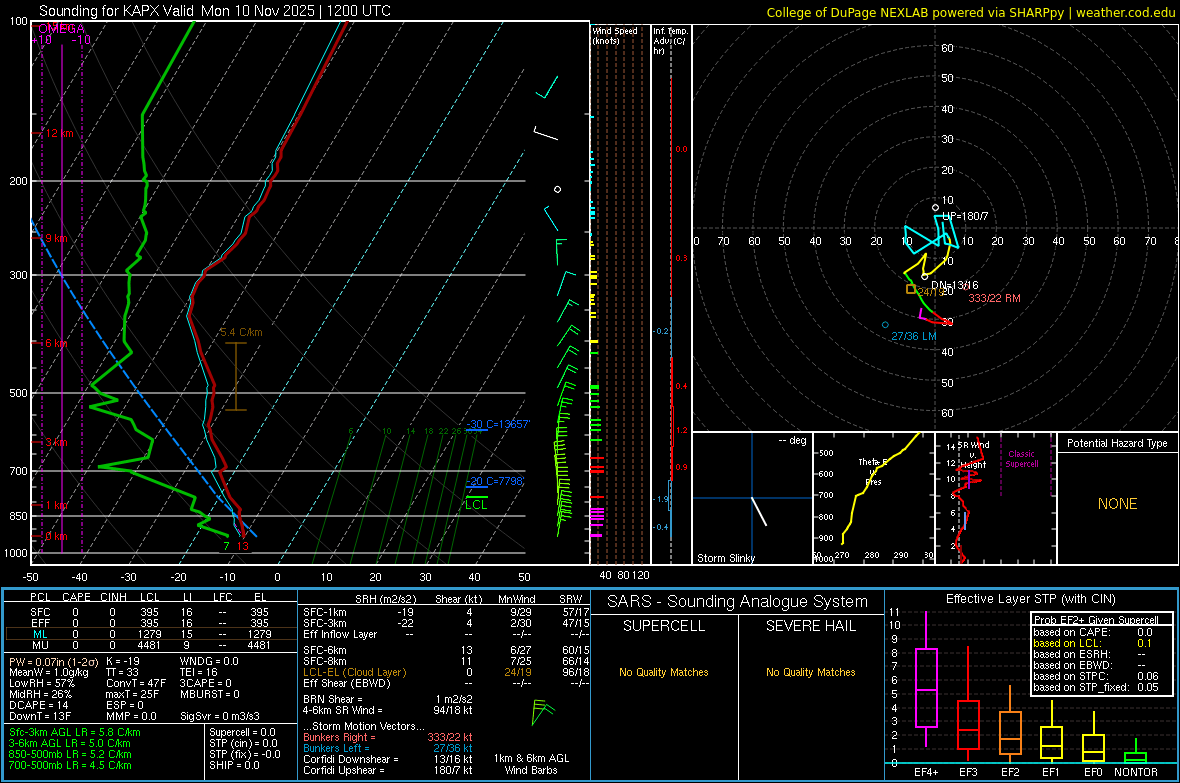Click the 'Inf. Temp. Adv.' panel header
1180x783 pixels.
tap(670, 41)
